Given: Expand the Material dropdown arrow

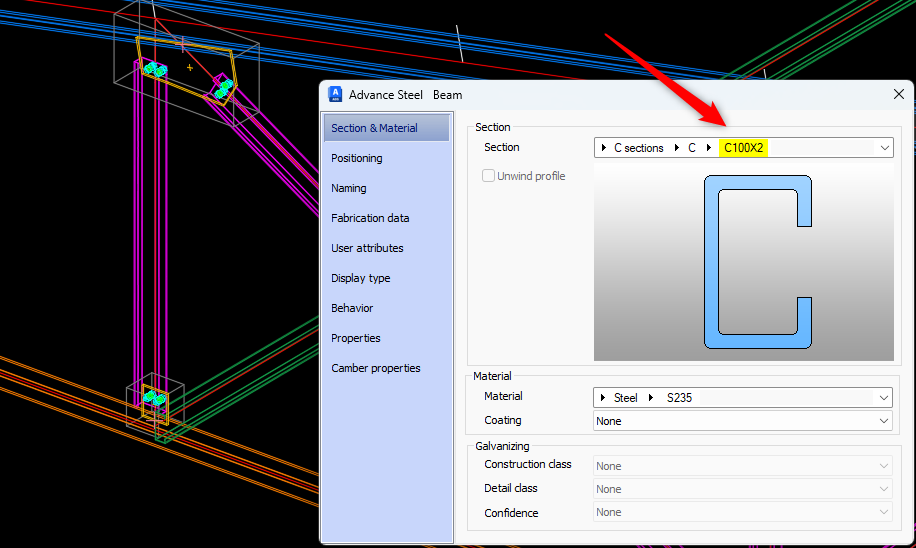Looking at the screenshot, I should pos(883,398).
